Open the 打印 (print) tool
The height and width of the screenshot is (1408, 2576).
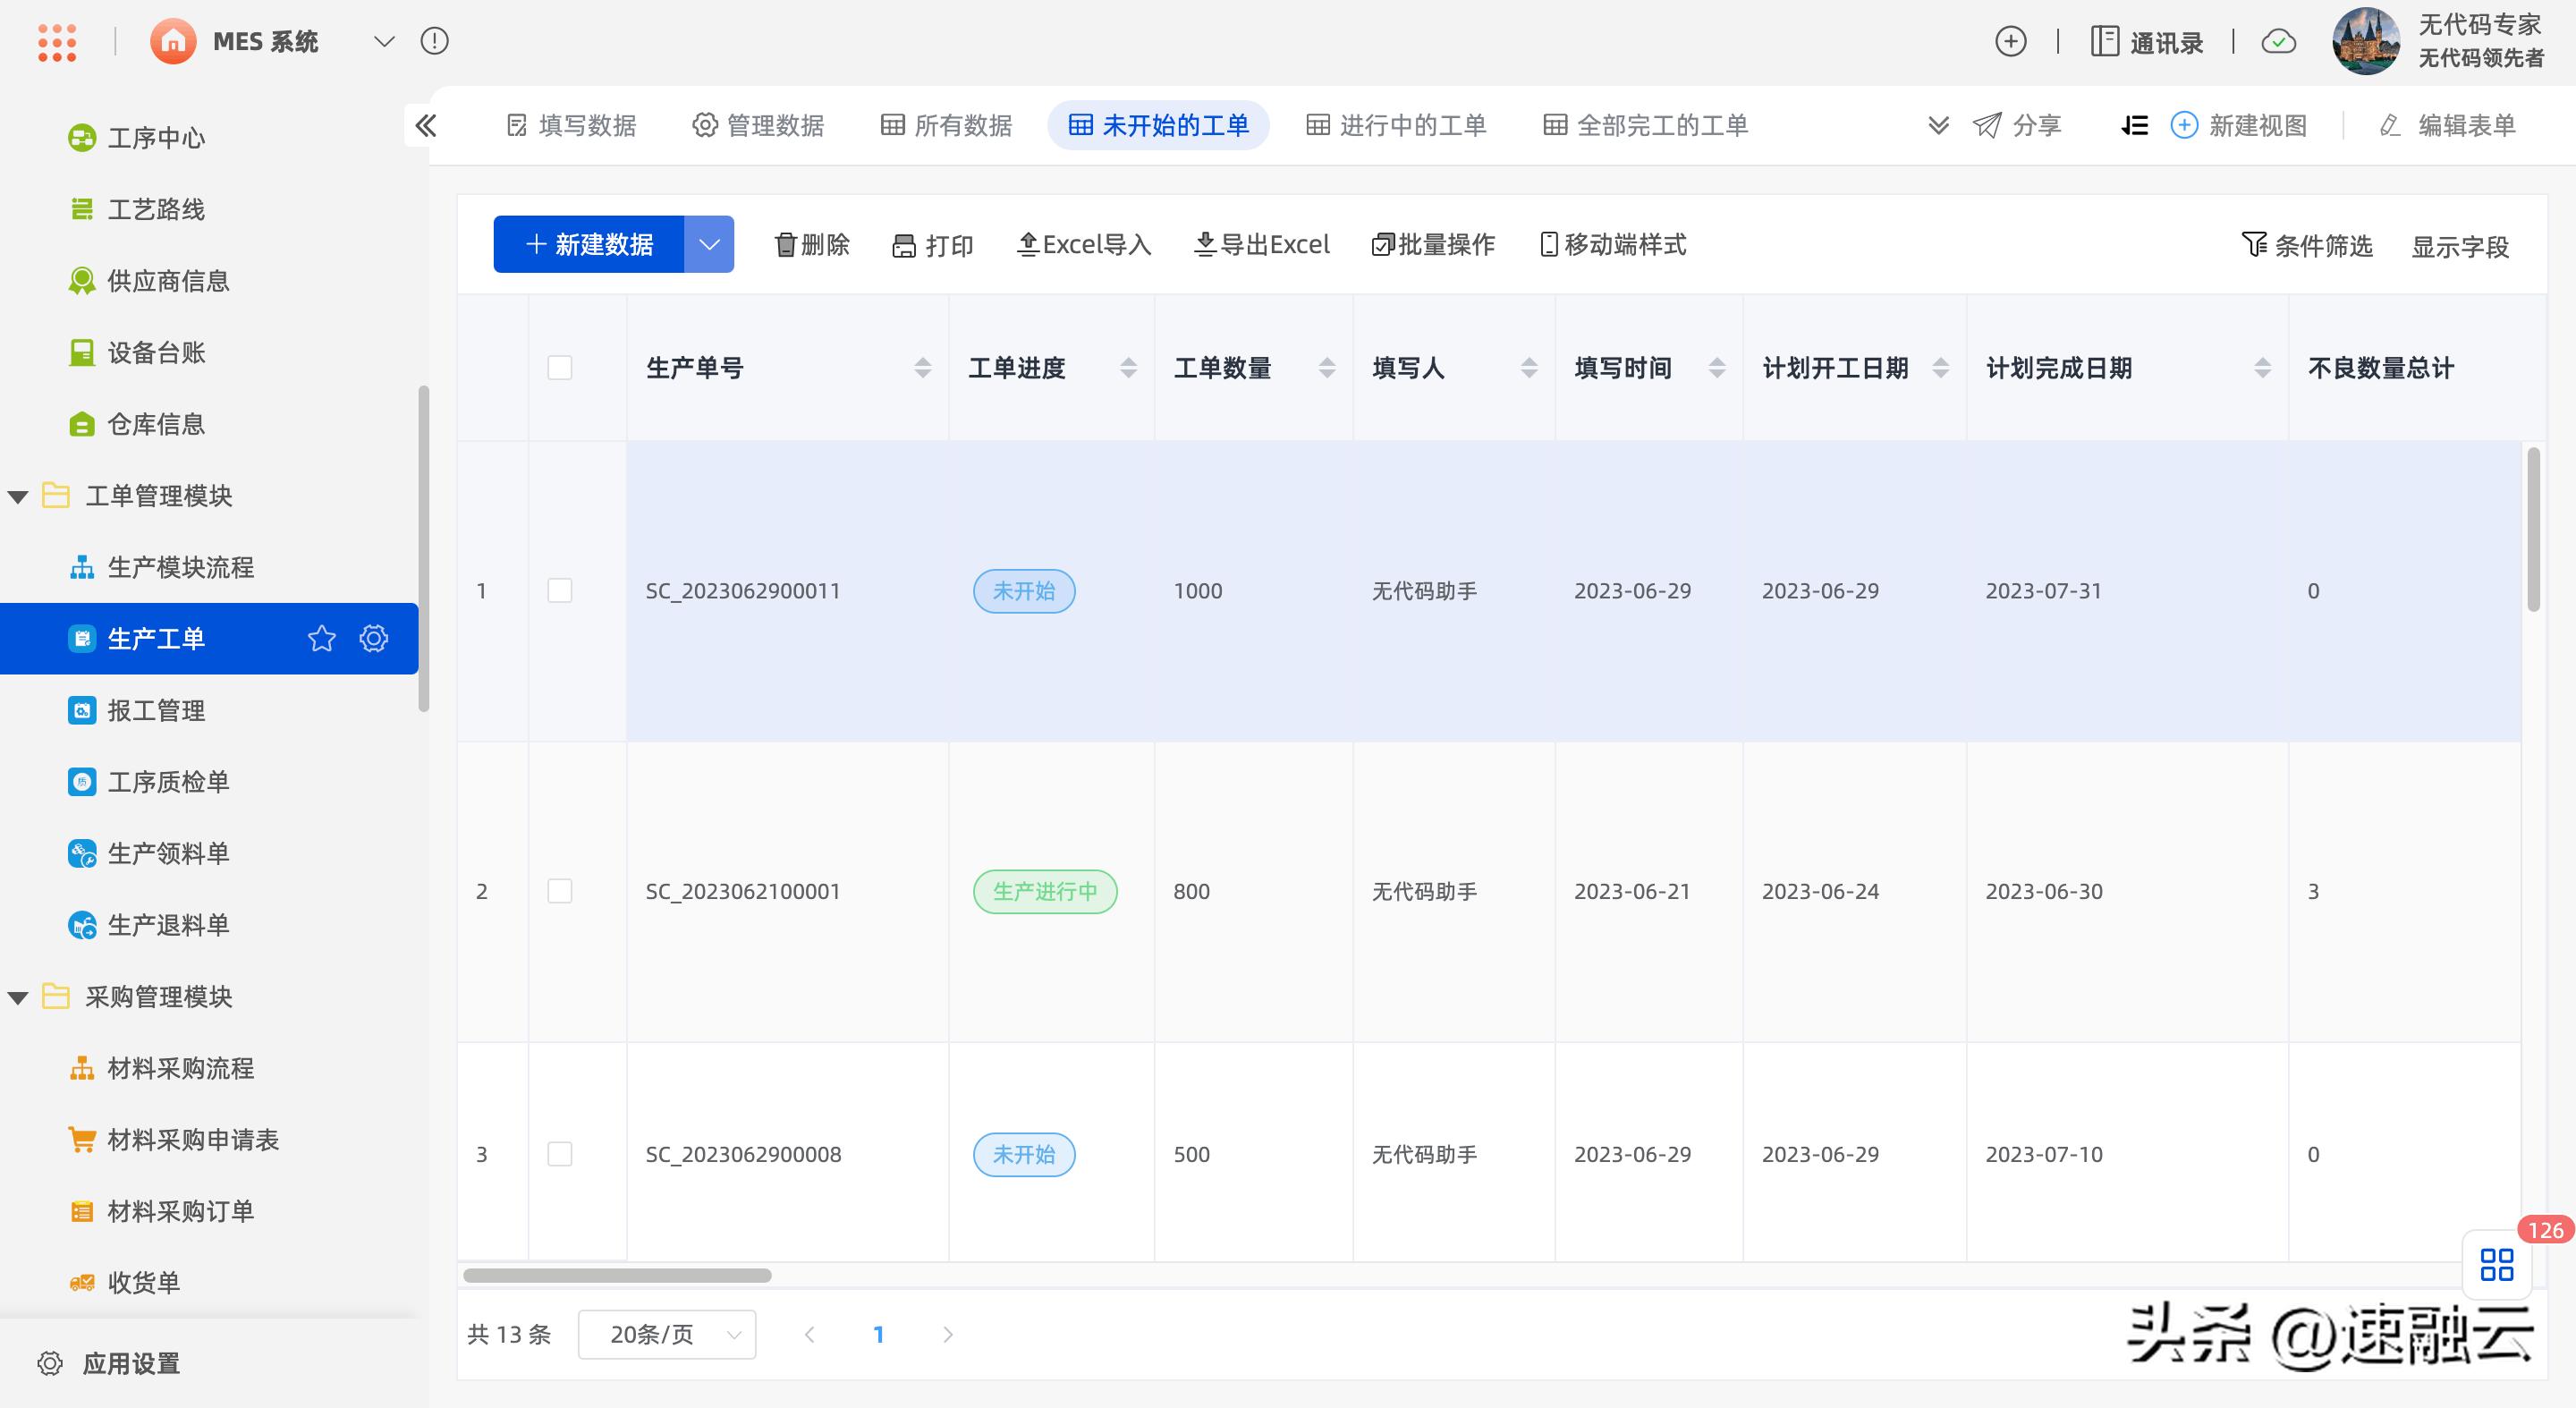932,244
